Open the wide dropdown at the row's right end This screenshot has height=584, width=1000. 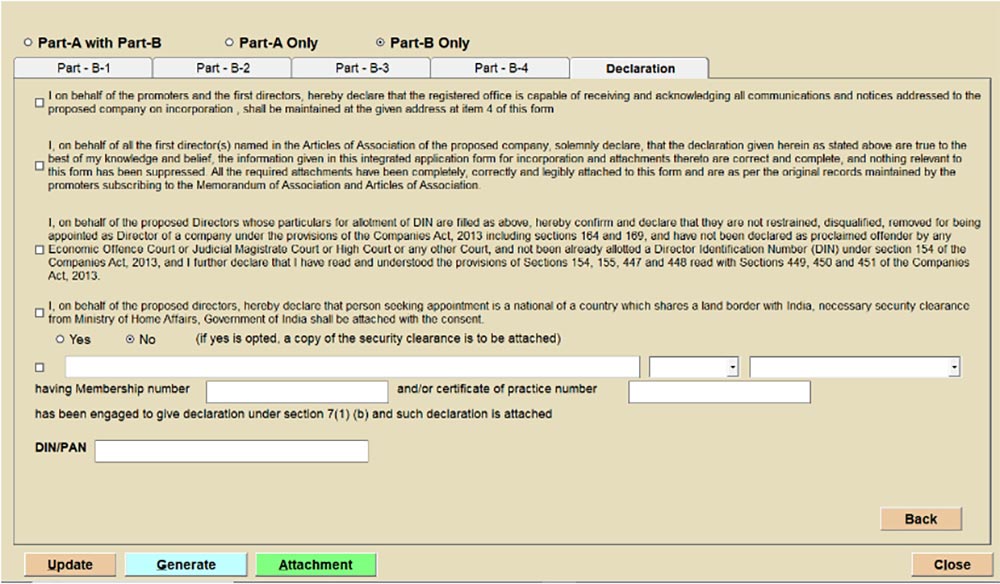954,367
